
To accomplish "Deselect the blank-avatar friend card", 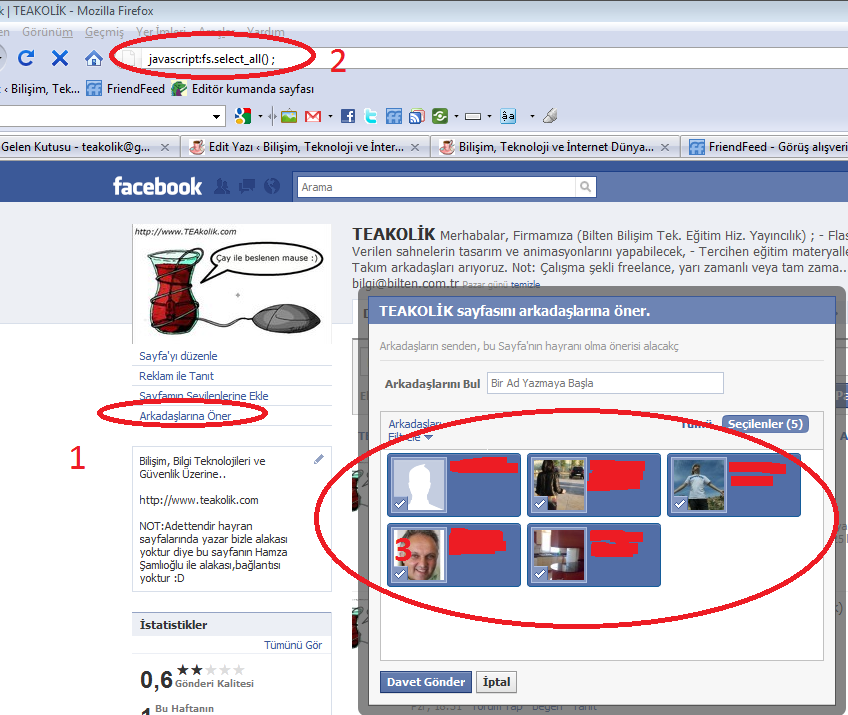I will 454,485.
